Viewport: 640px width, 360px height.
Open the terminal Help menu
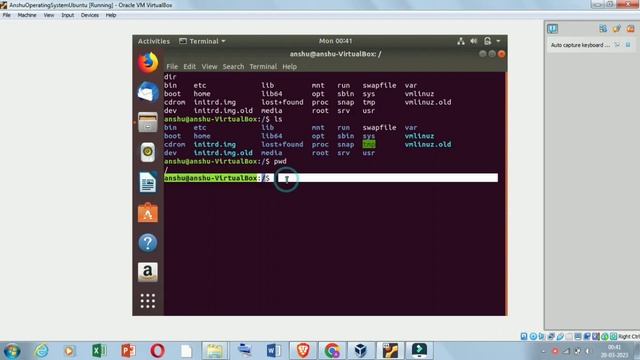tap(289, 67)
